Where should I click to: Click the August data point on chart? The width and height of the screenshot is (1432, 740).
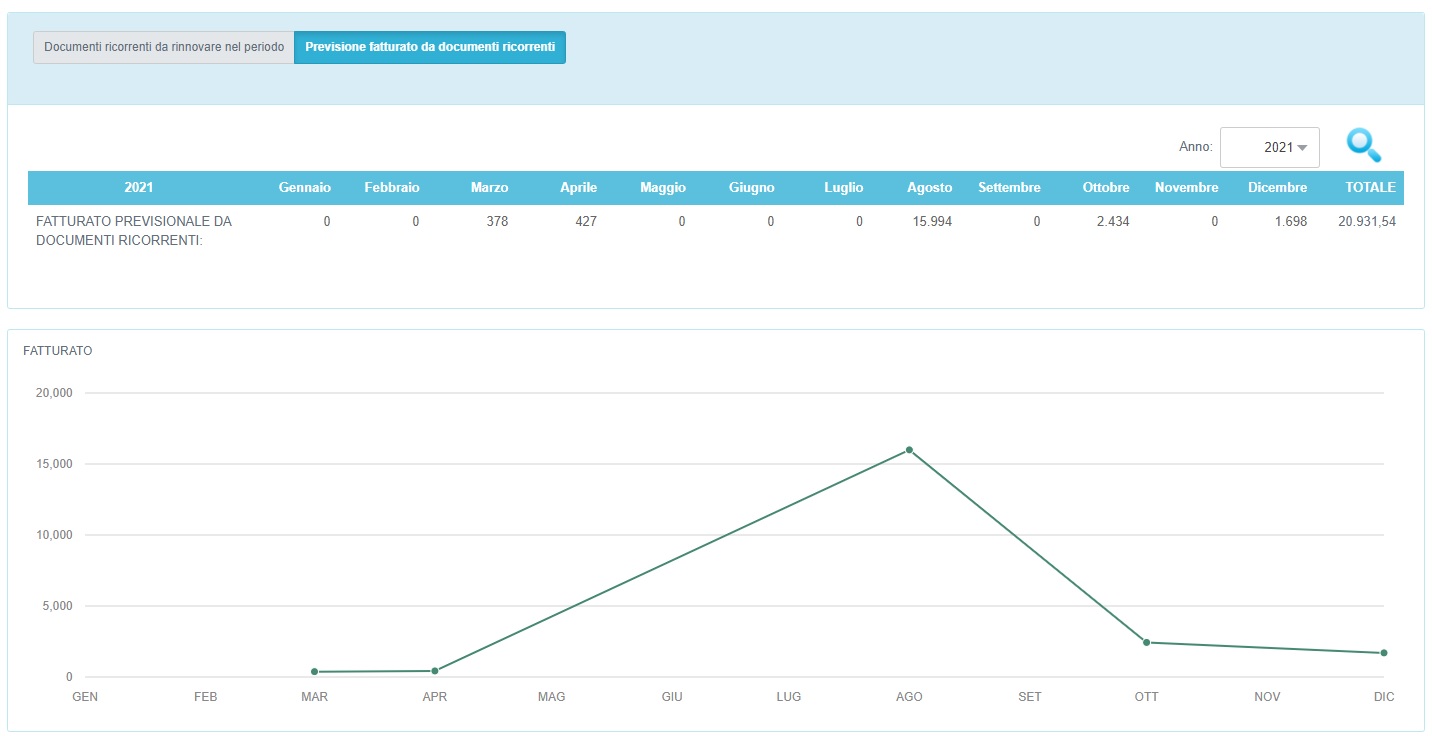pyautogui.click(x=909, y=450)
